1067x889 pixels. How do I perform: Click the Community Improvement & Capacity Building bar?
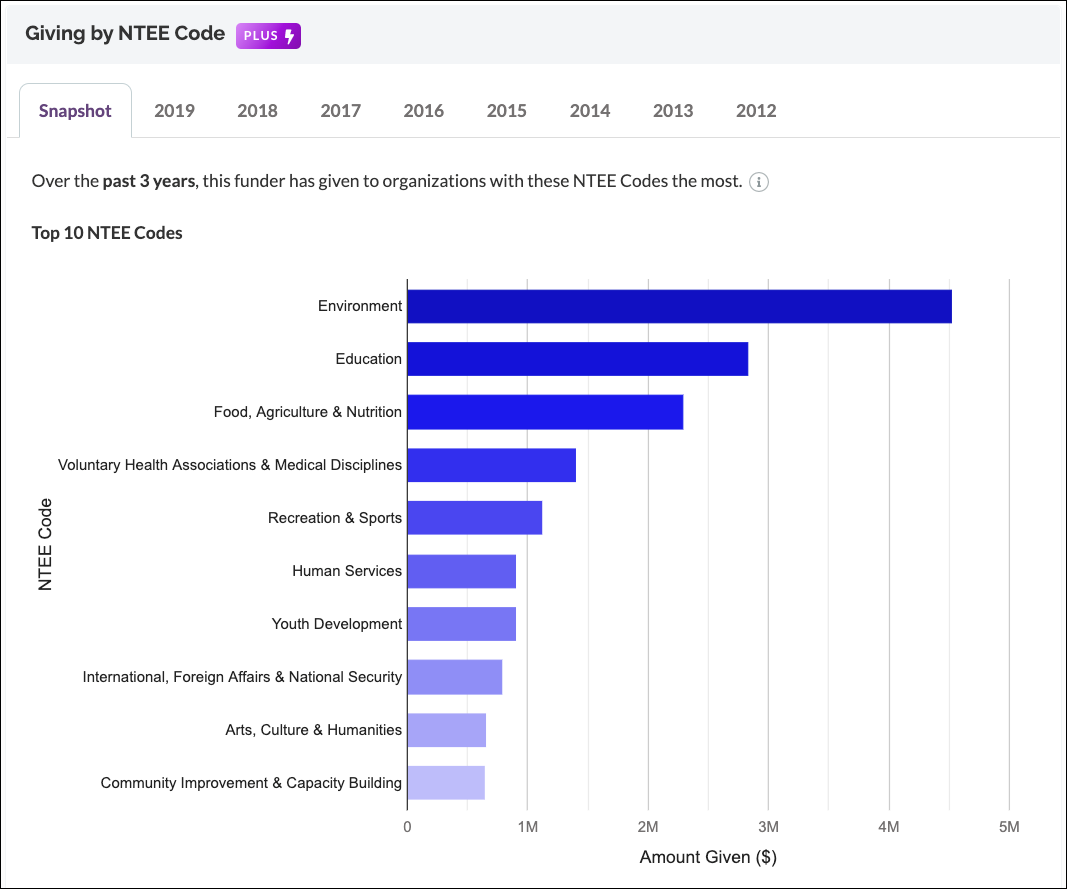coord(445,782)
